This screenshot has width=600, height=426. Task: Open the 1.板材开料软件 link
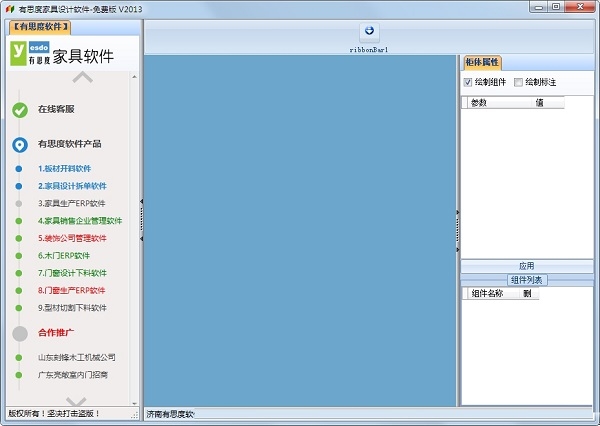pyautogui.click(x=64, y=169)
